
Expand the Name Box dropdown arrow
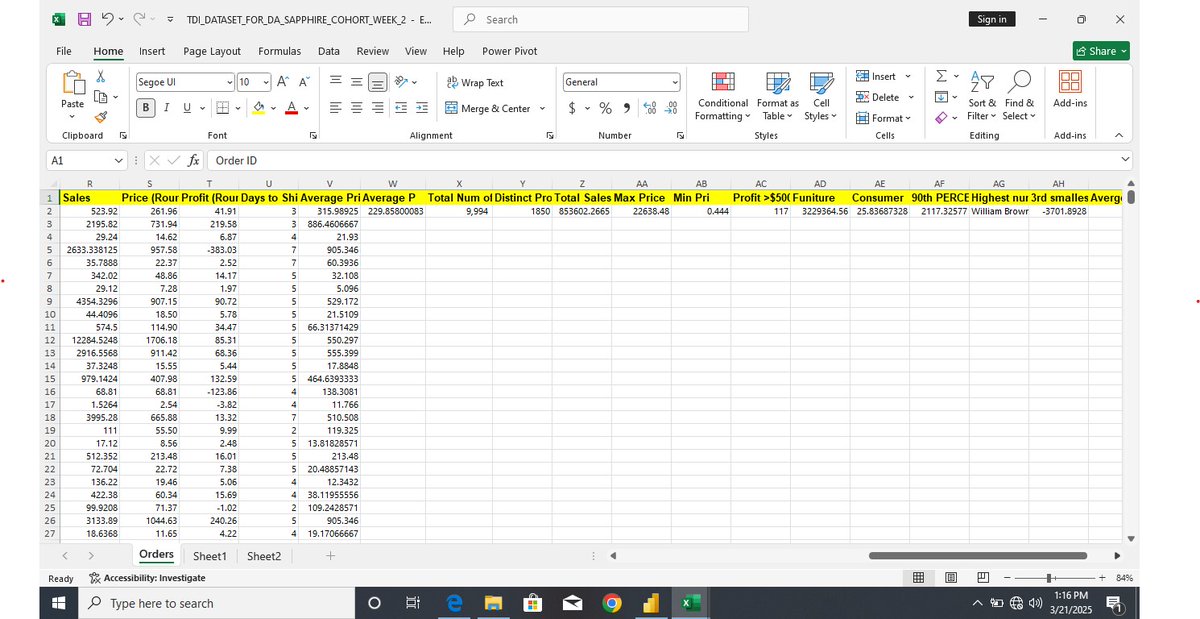(120, 160)
